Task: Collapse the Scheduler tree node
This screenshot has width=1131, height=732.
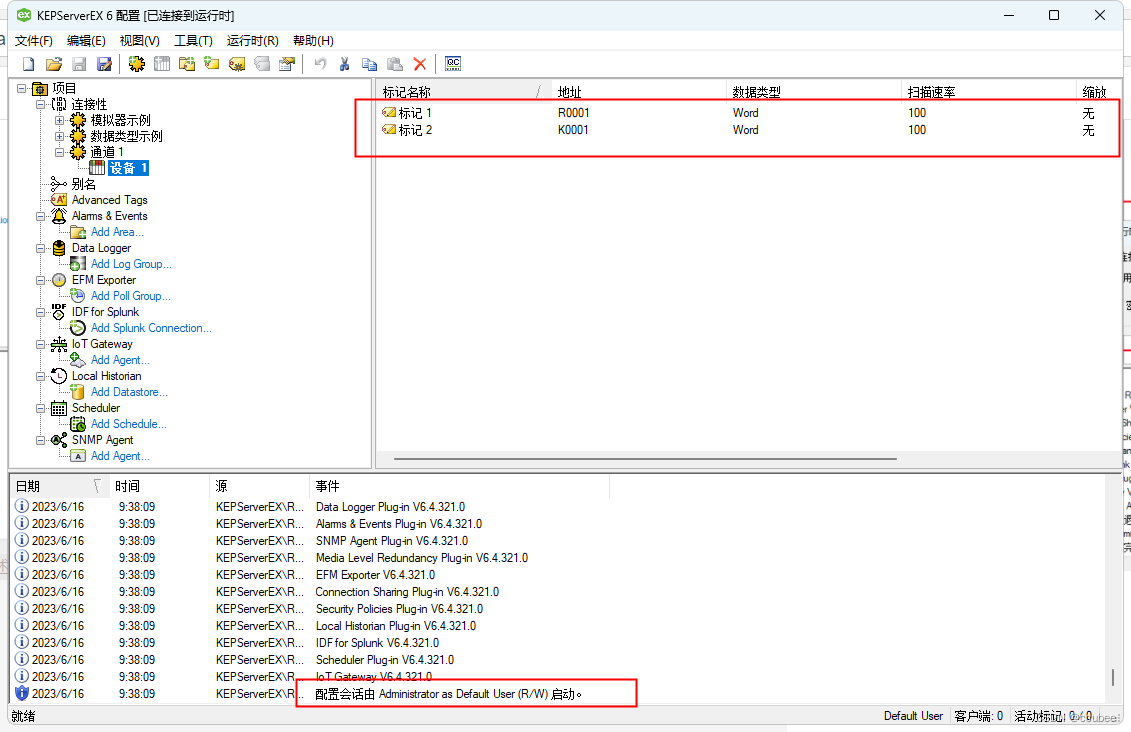Action: tap(40, 408)
